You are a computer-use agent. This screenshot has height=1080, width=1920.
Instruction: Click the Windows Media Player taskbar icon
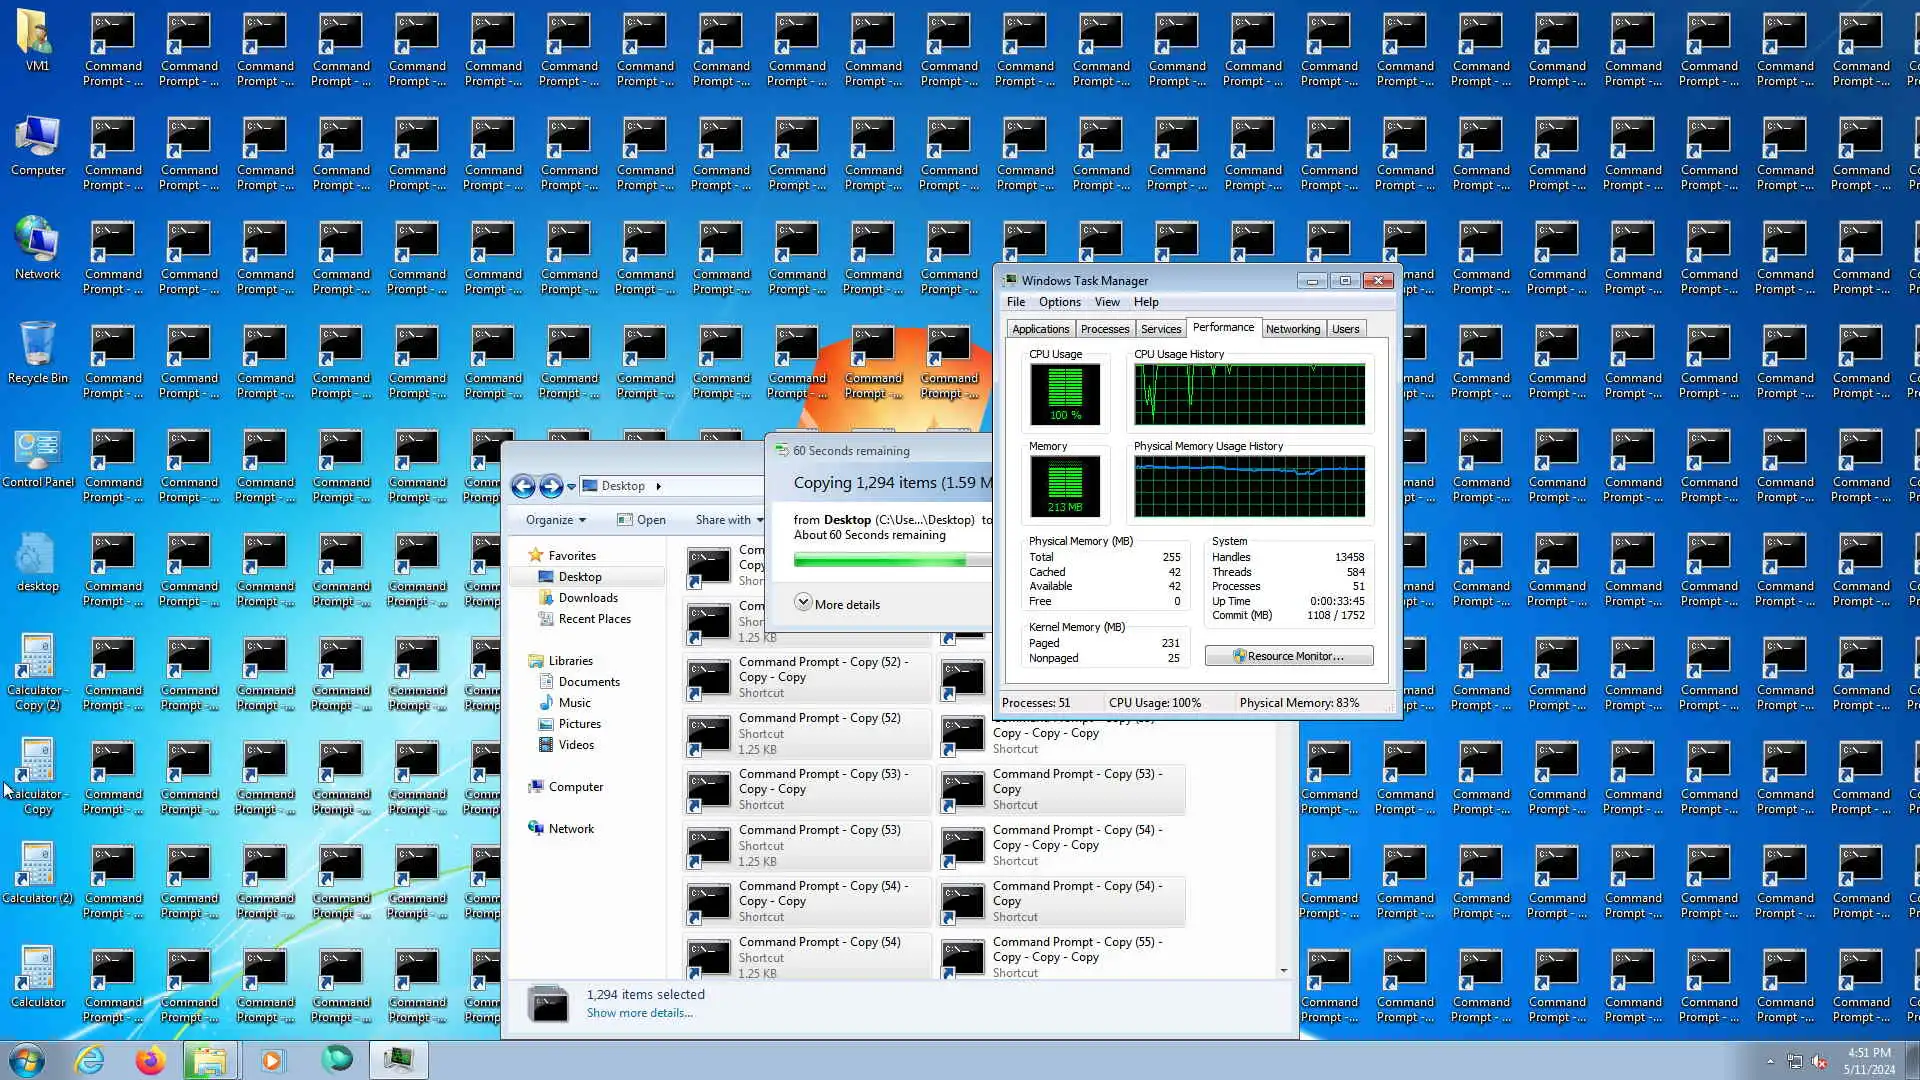[271, 1060]
